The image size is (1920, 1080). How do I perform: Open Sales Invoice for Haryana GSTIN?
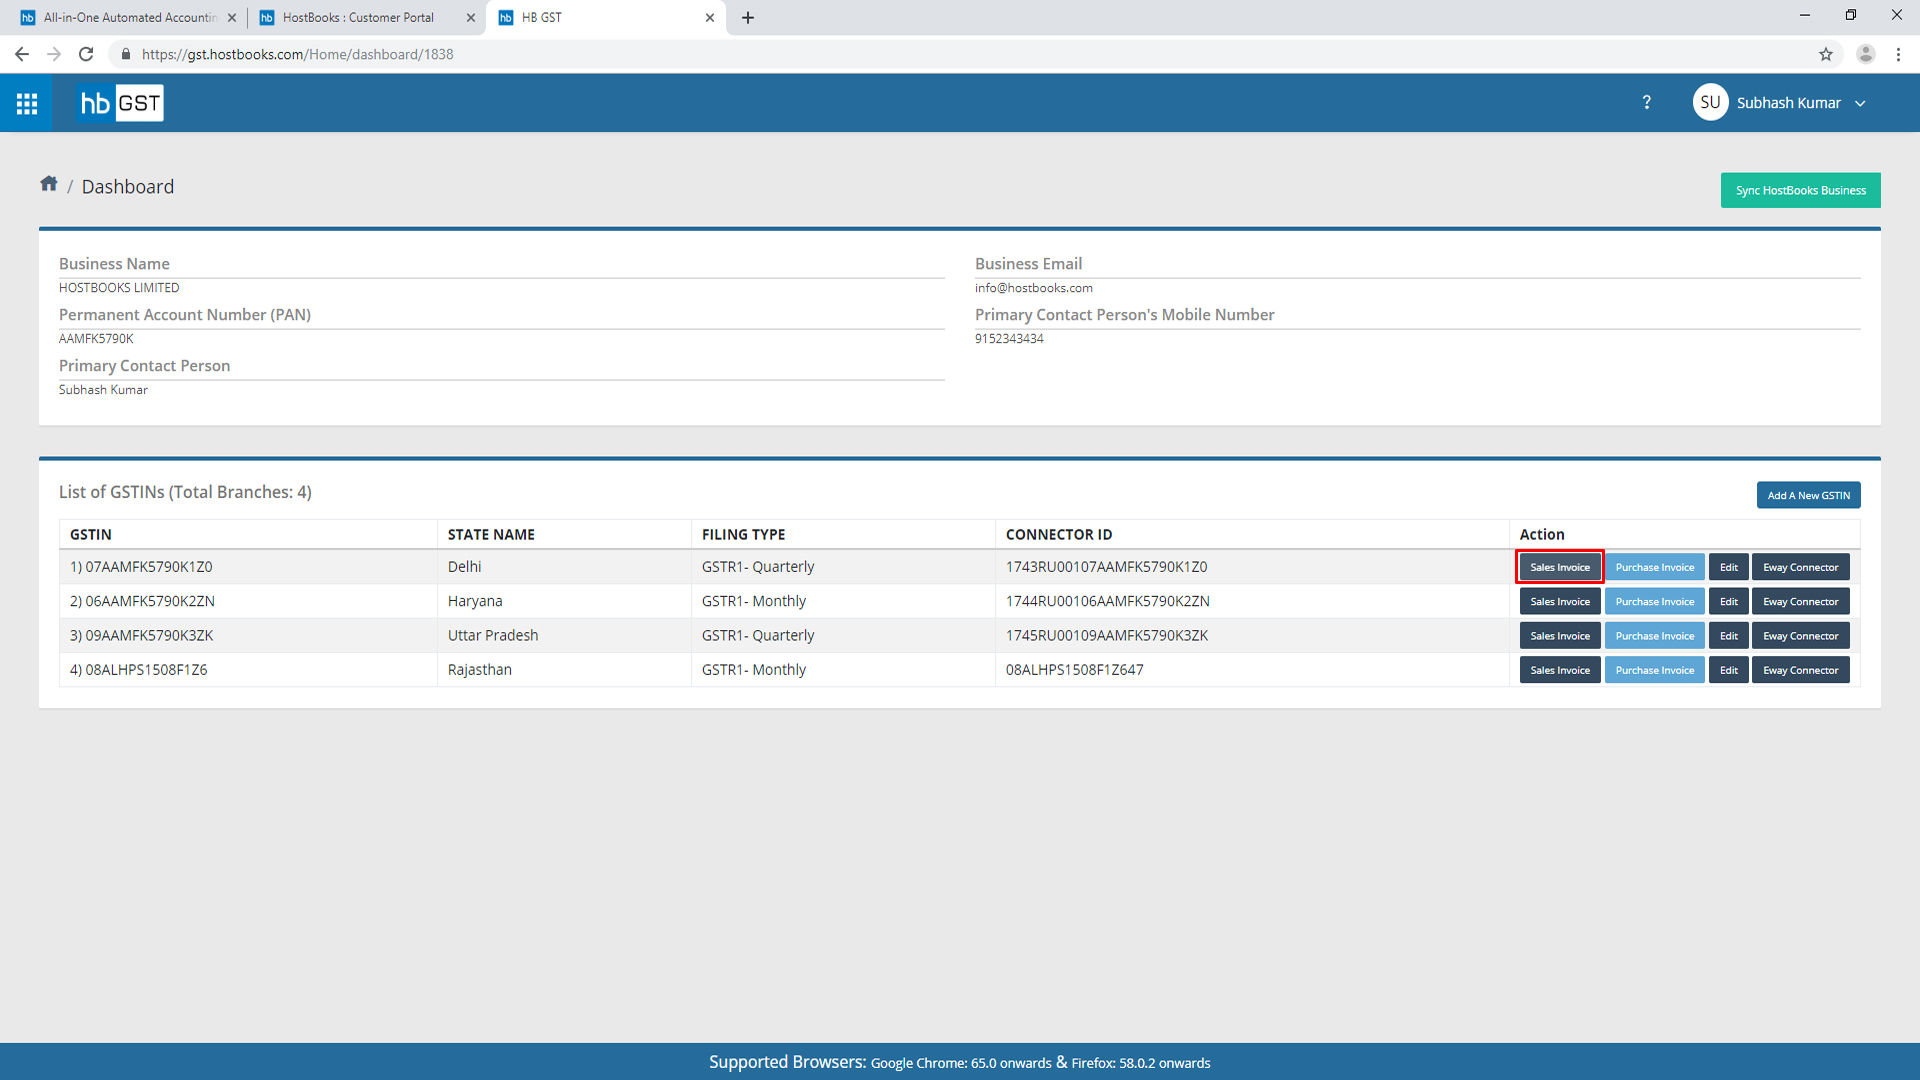[x=1559, y=601]
